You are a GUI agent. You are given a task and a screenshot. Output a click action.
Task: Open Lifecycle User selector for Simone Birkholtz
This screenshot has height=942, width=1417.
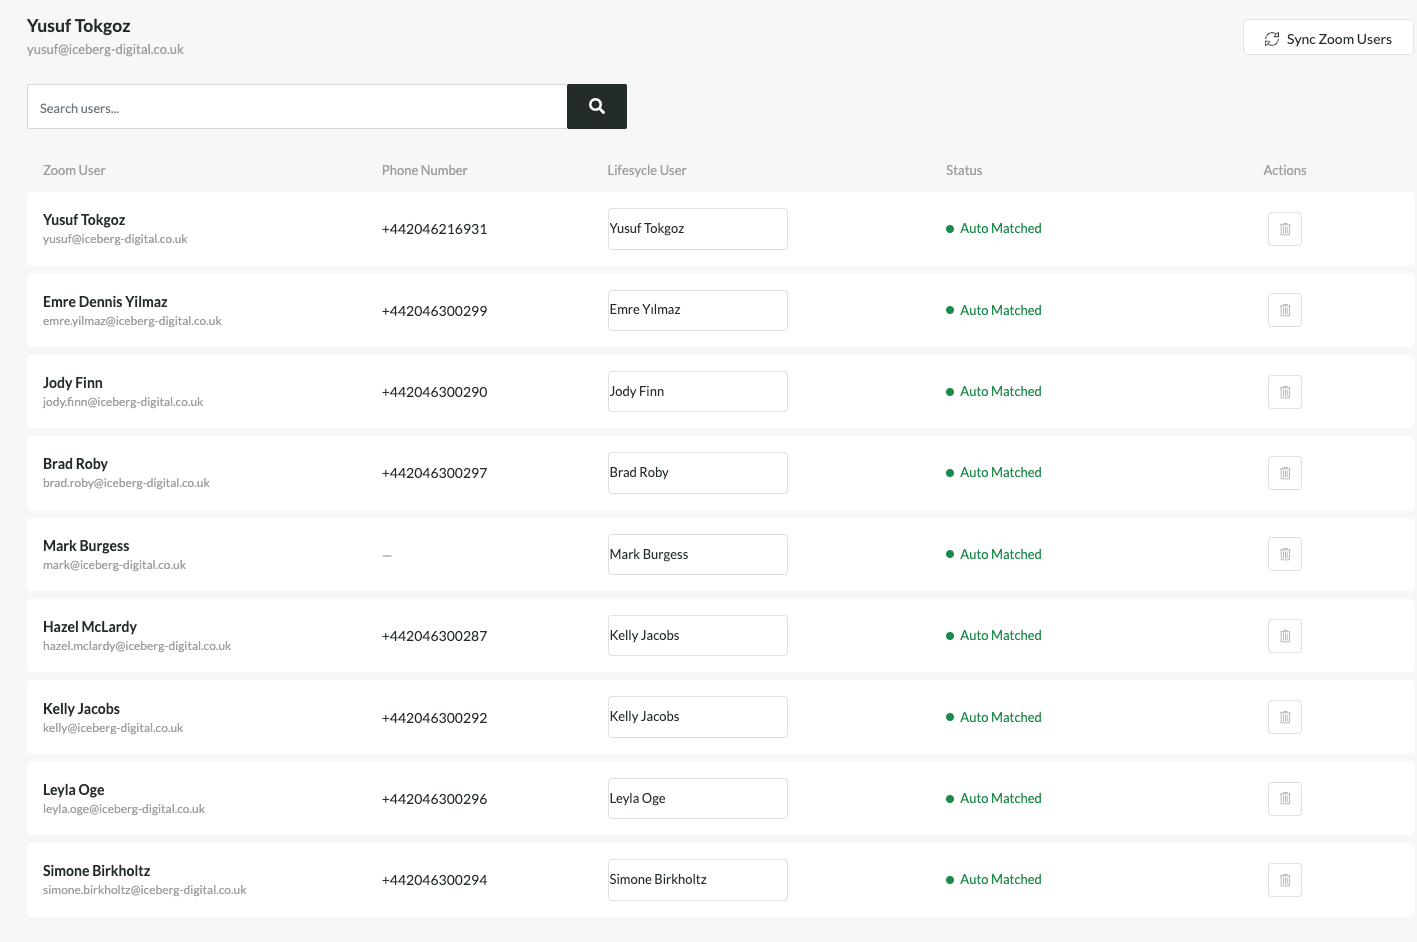click(697, 879)
